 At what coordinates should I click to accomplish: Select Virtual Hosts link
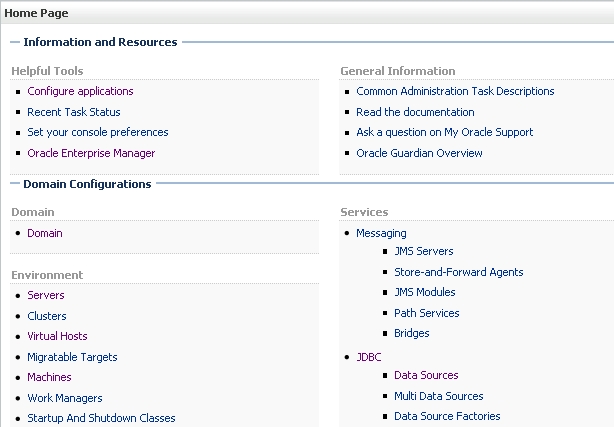[x=57, y=336]
